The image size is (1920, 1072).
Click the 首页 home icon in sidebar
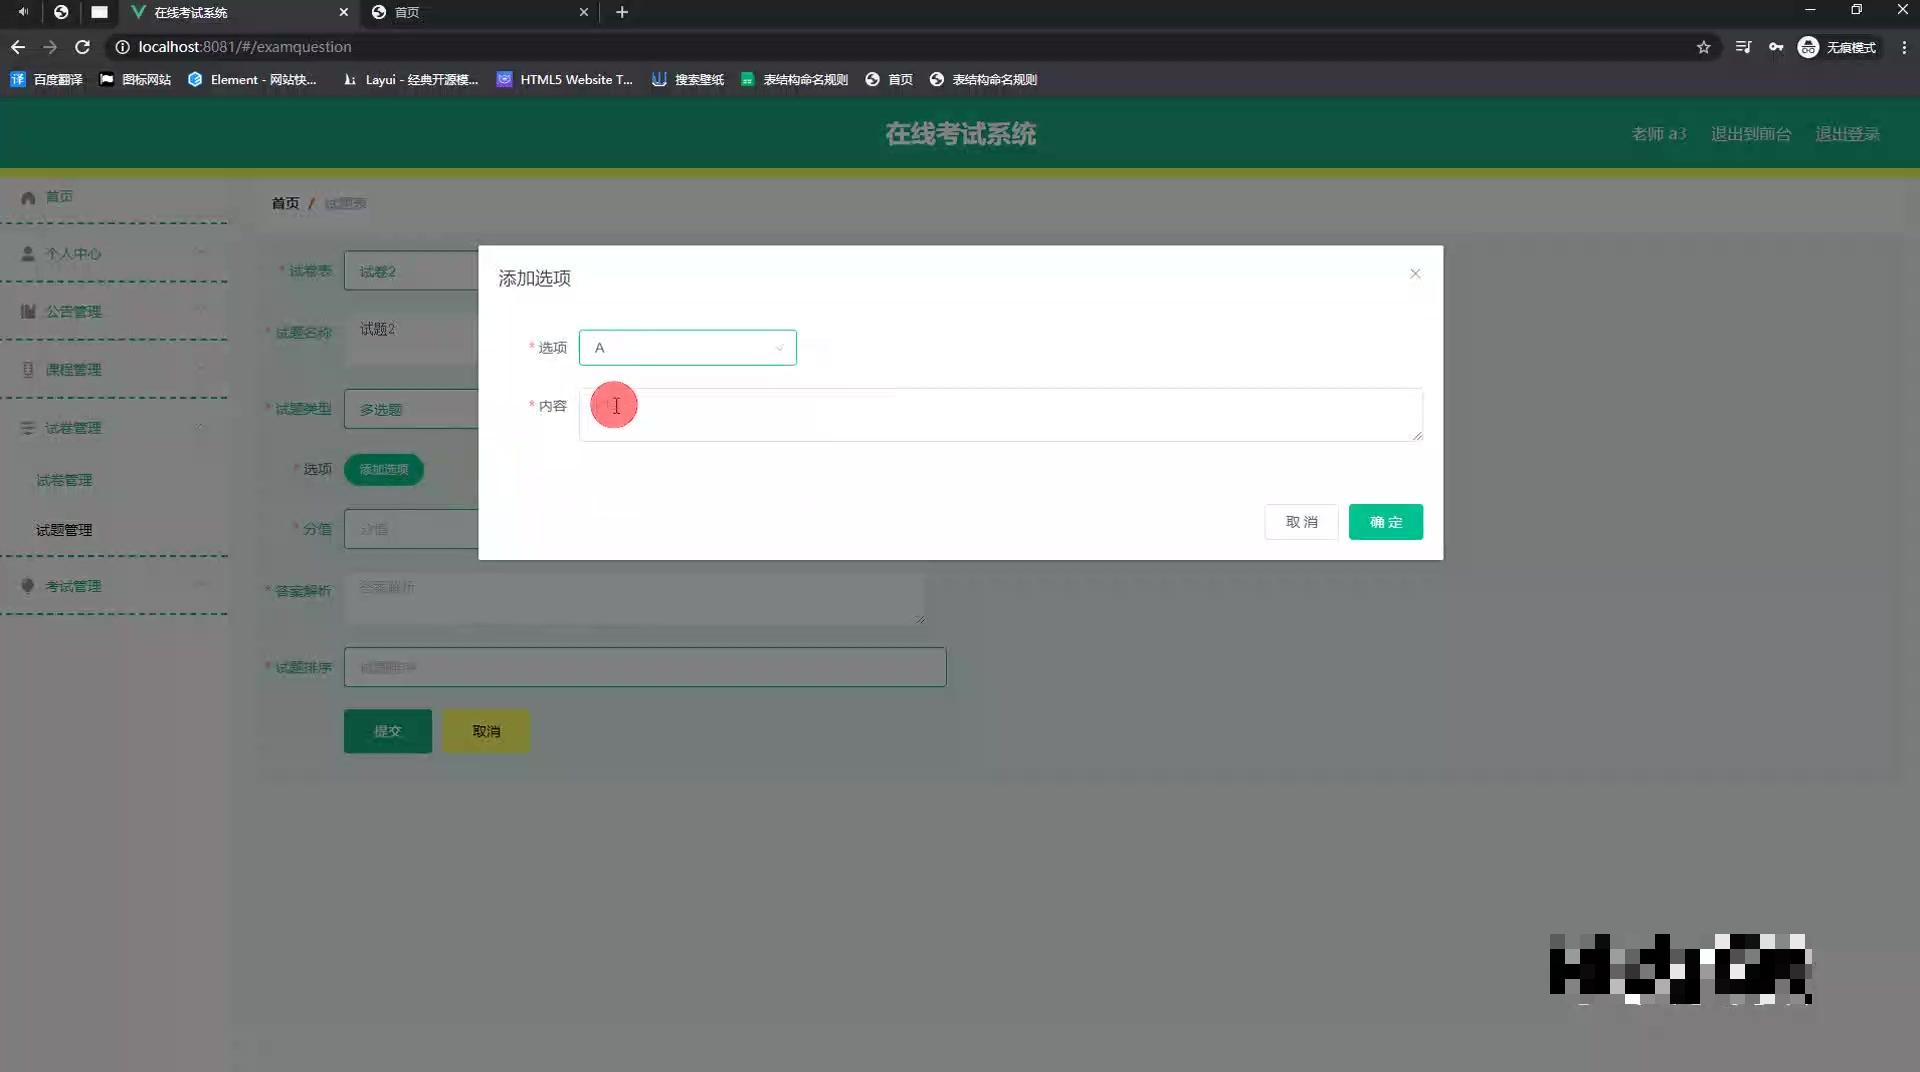[28, 196]
